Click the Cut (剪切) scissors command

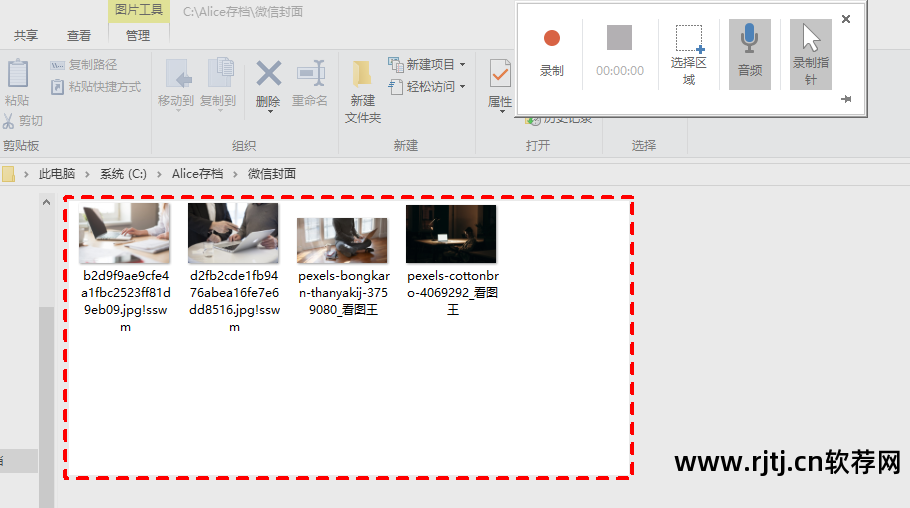coord(23,121)
